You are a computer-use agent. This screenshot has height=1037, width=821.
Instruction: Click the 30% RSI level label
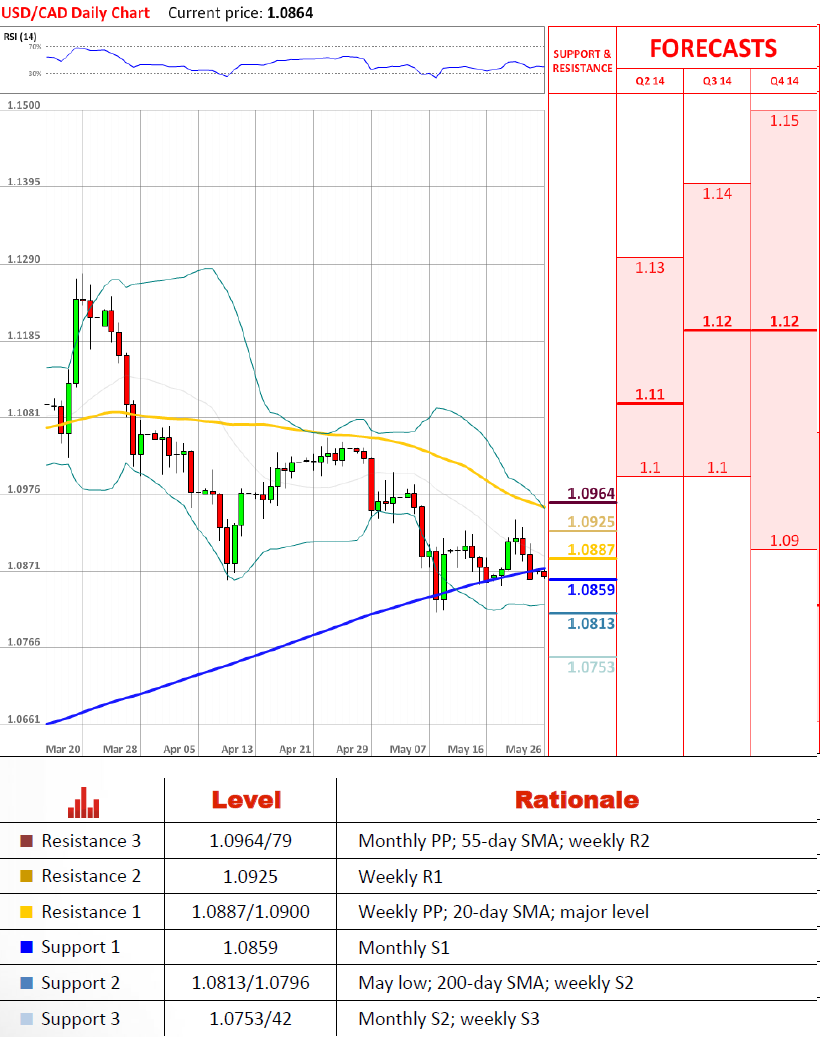pos(35,73)
